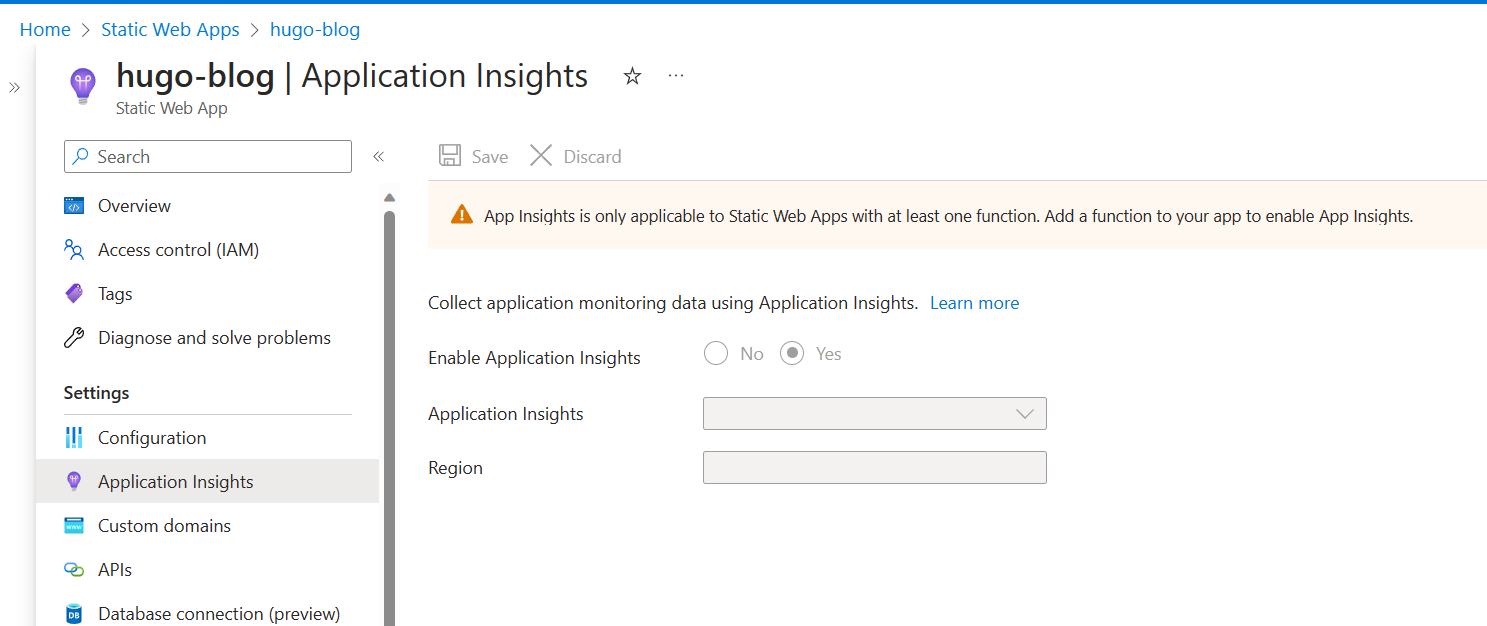Expand the flyout panel arrow on far left

click(14, 88)
